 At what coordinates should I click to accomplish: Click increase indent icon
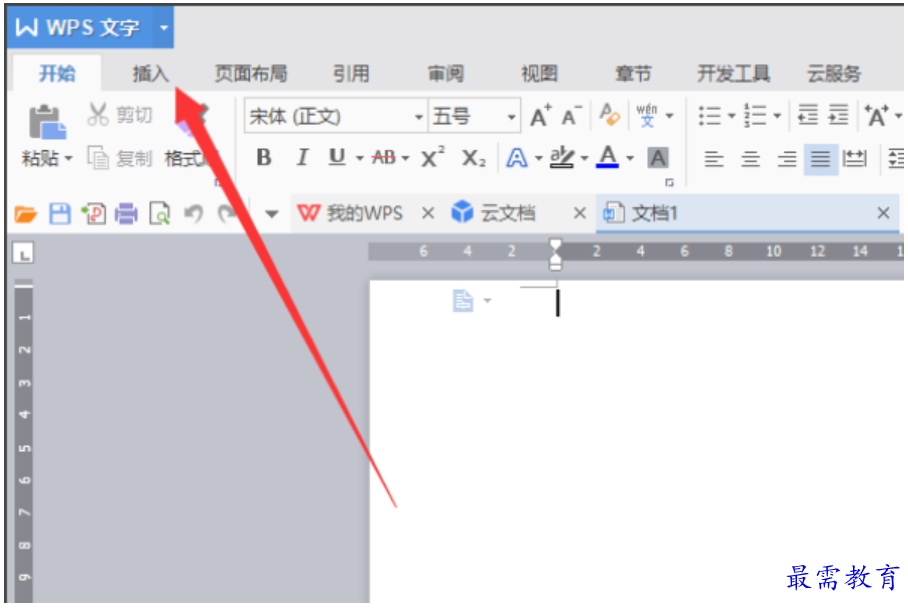click(838, 115)
